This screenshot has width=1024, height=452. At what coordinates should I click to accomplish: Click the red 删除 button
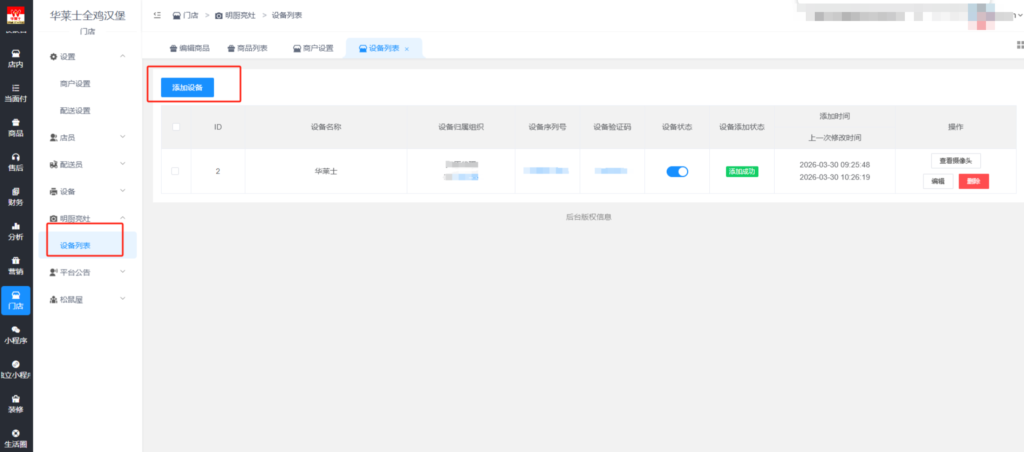pos(974,182)
